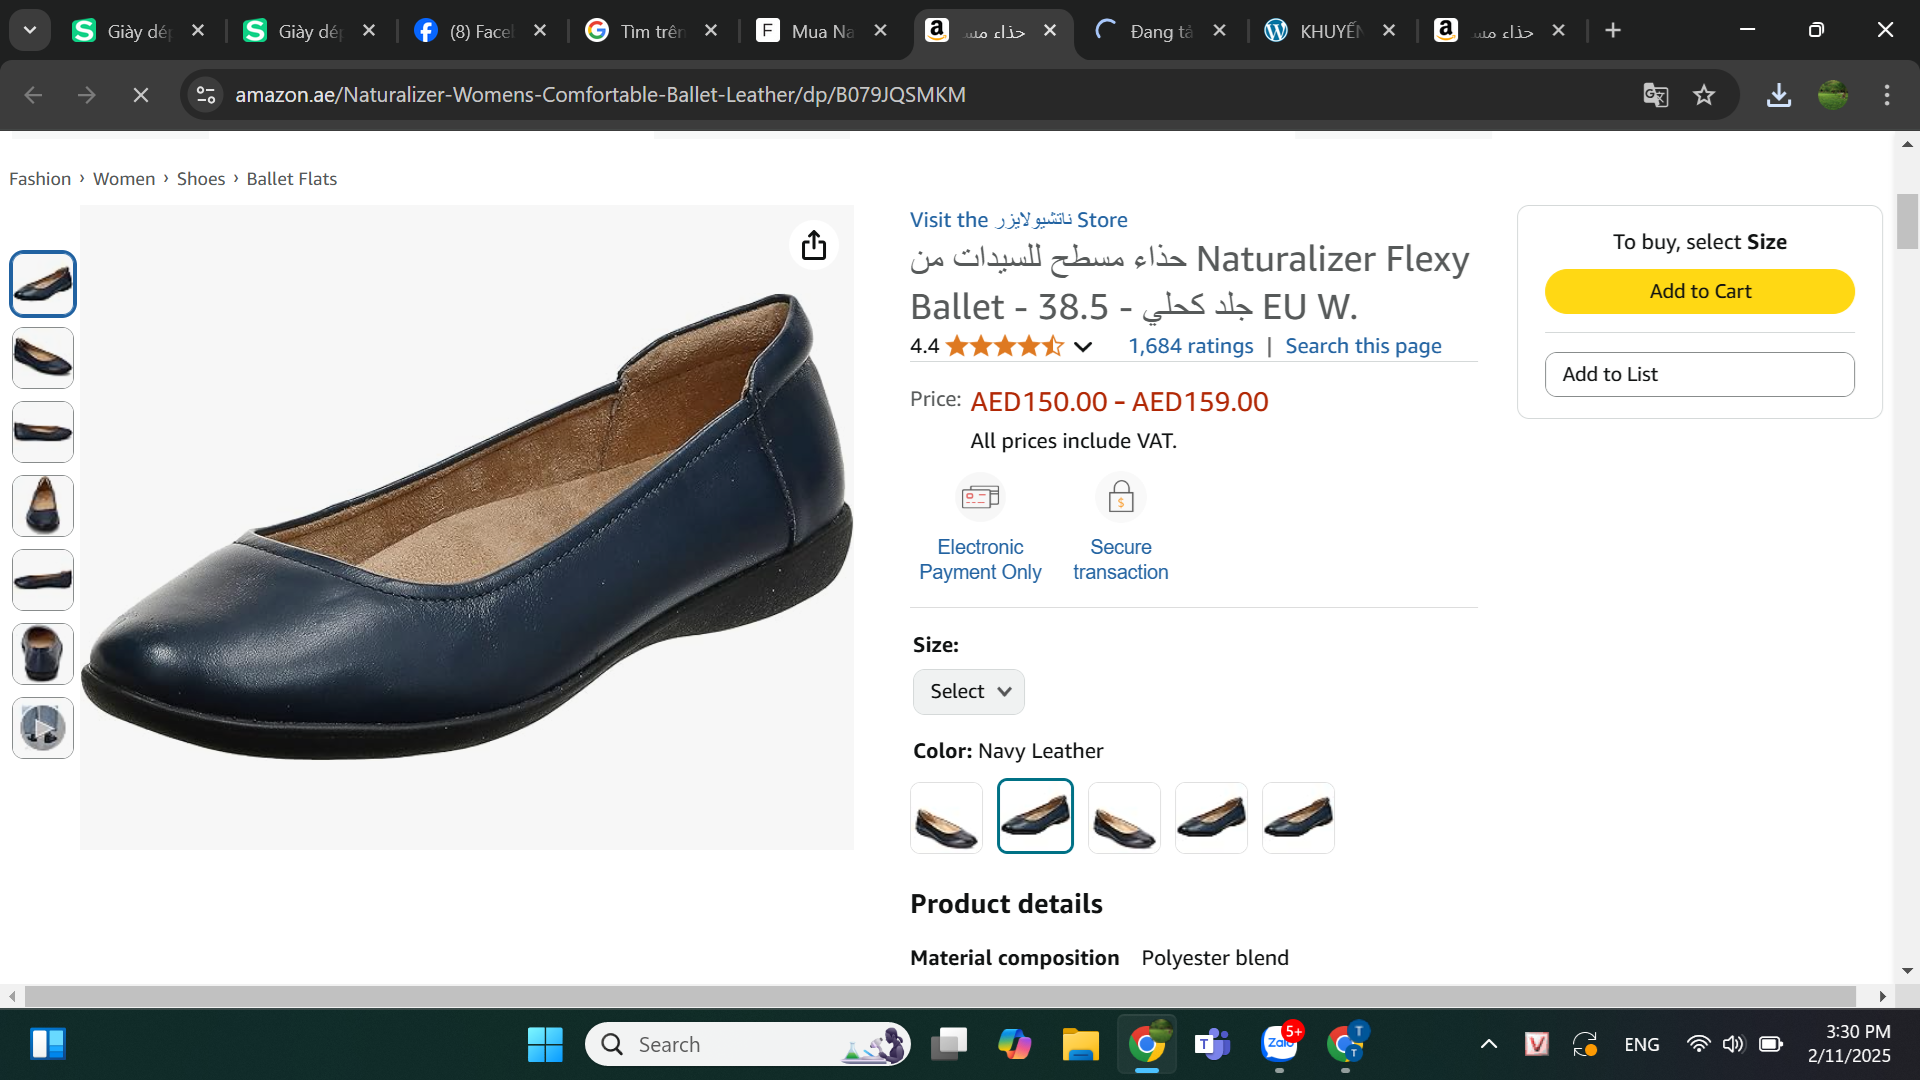Open site information icon in address bar
The height and width of the screenshot is (1080, 1920).
click(x=206, y=95)
